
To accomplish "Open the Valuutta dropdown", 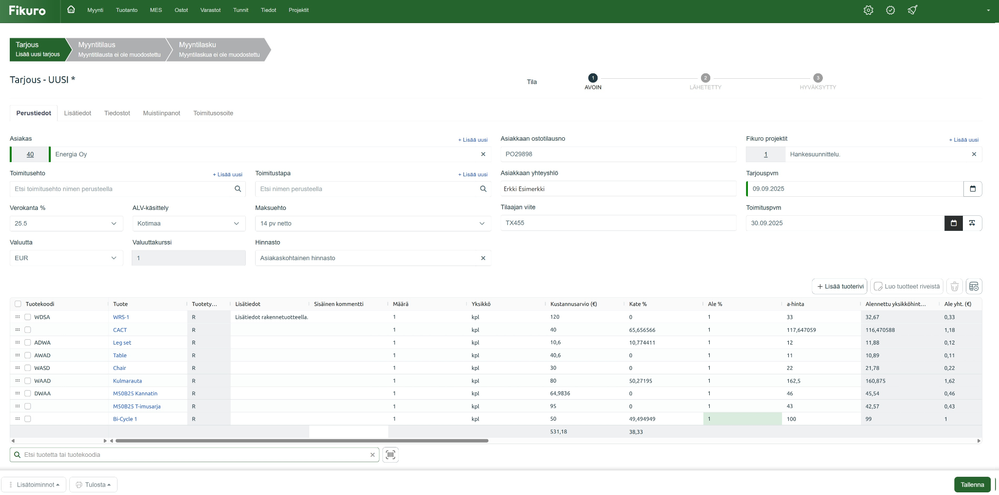I will coord(66,258).
